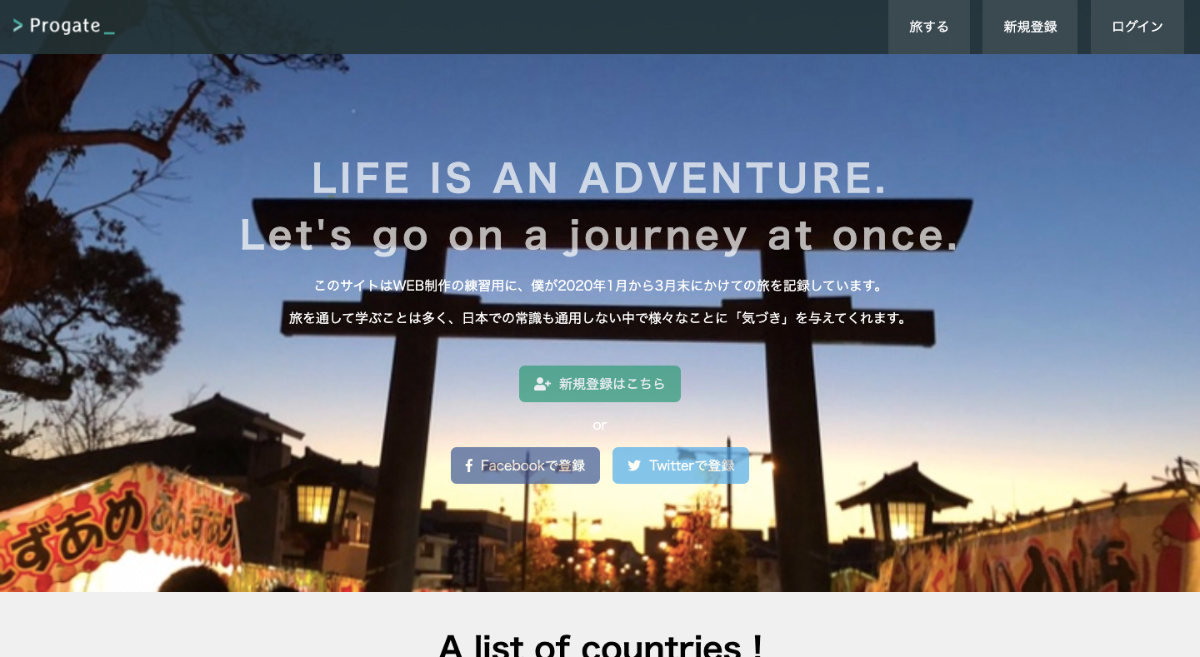The width and height of the screenshot is (1200, 657).
Task: Click the glowing lantern on the right
Action: (x=906, y=520)
